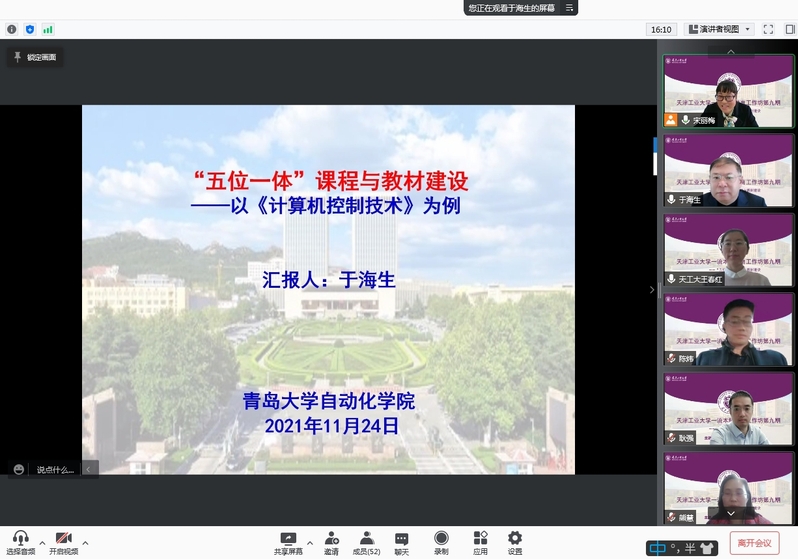Click the 锁定画面 pin button
Image resolution: width=798 pixels, height=560 pixels.
[36, 58]
